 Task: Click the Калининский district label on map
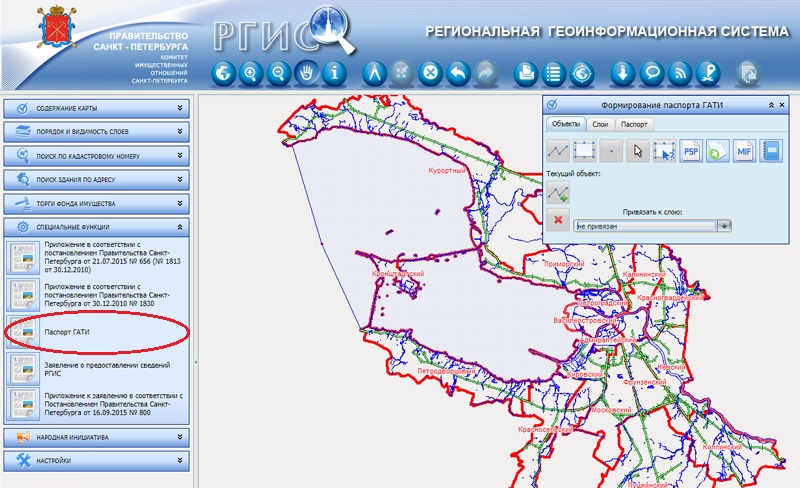click(644, 274)
